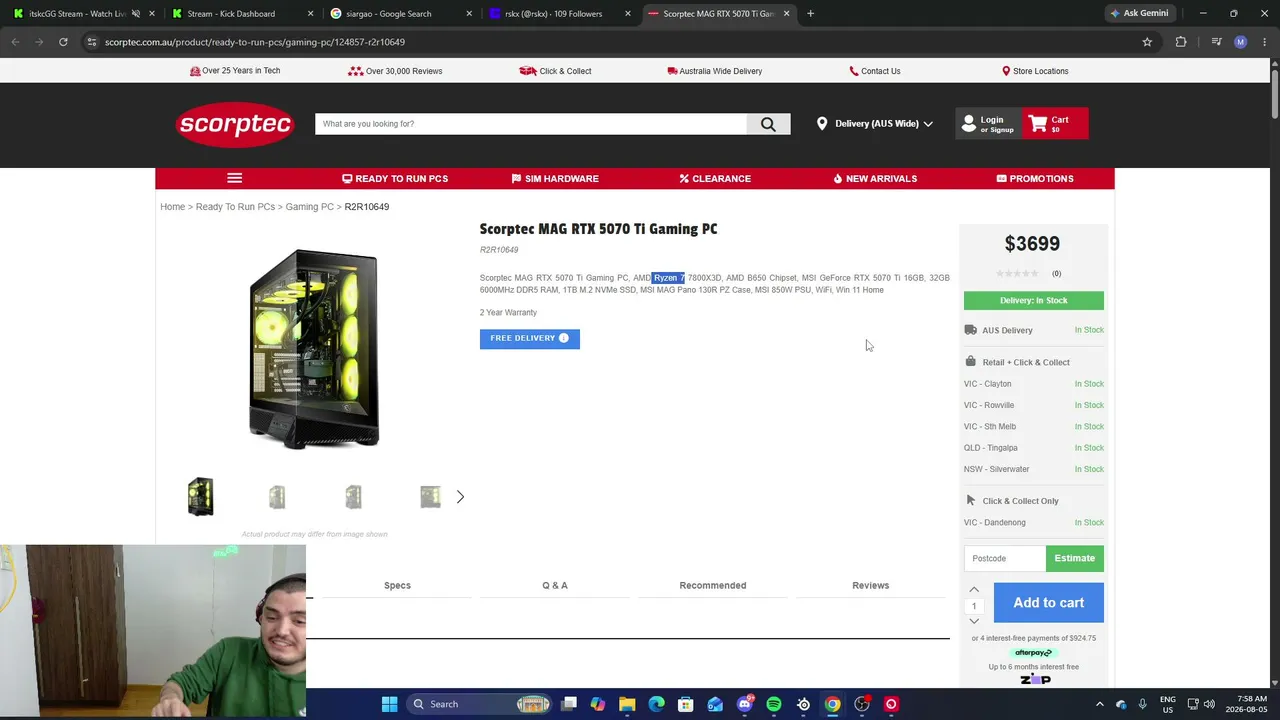This screenshot has height=720, width=1280.
Task: Select the Specs tab
Action: pyautogui.click(x=397, y=585)
